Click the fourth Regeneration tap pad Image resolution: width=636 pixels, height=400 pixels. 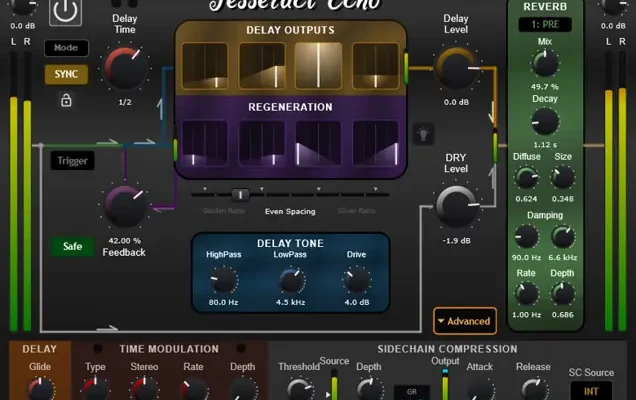pyautogui.click(x=376, y=143)
